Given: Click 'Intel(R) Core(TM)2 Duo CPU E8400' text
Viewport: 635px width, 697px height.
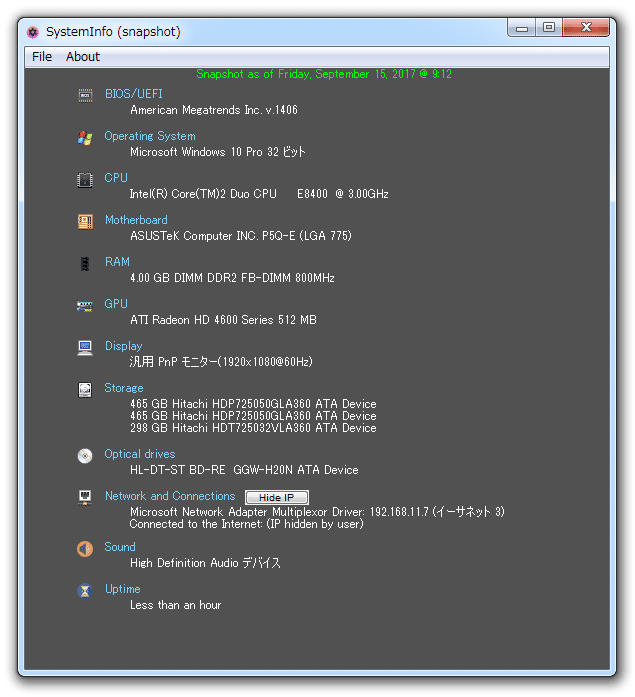Looking at the screenshot, I should click(x=228, y=194).
